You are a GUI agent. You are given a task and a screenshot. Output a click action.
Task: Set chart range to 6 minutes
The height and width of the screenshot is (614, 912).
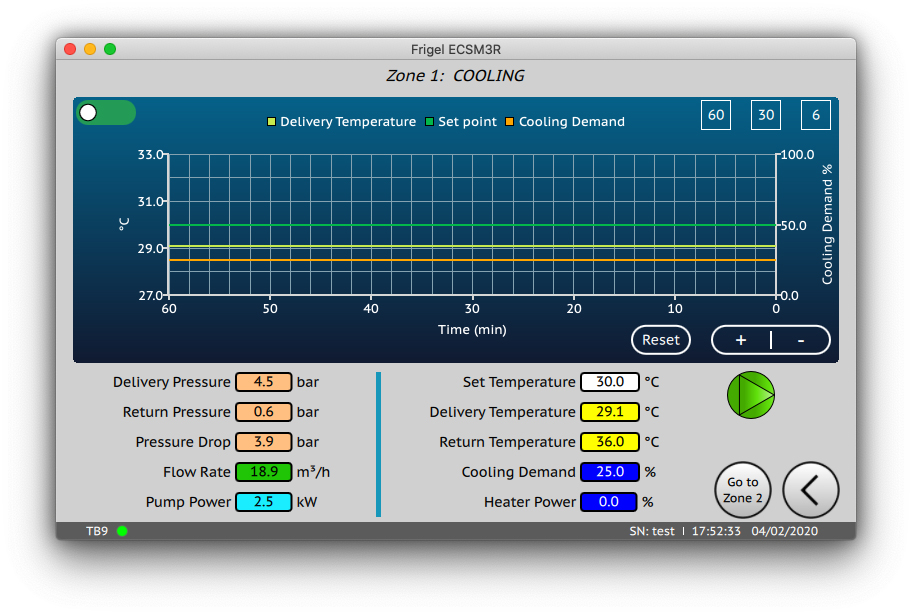pos(815,115)
